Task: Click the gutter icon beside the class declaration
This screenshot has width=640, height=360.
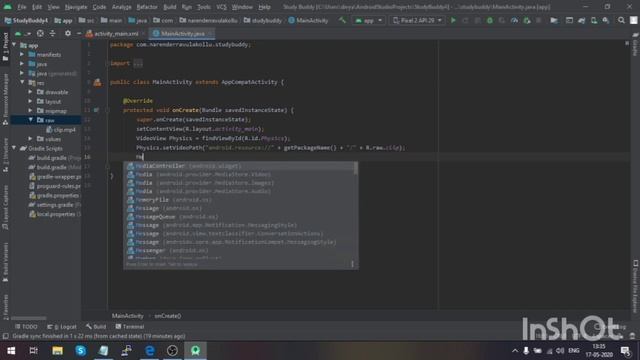Action: click(x=97, y=82)
